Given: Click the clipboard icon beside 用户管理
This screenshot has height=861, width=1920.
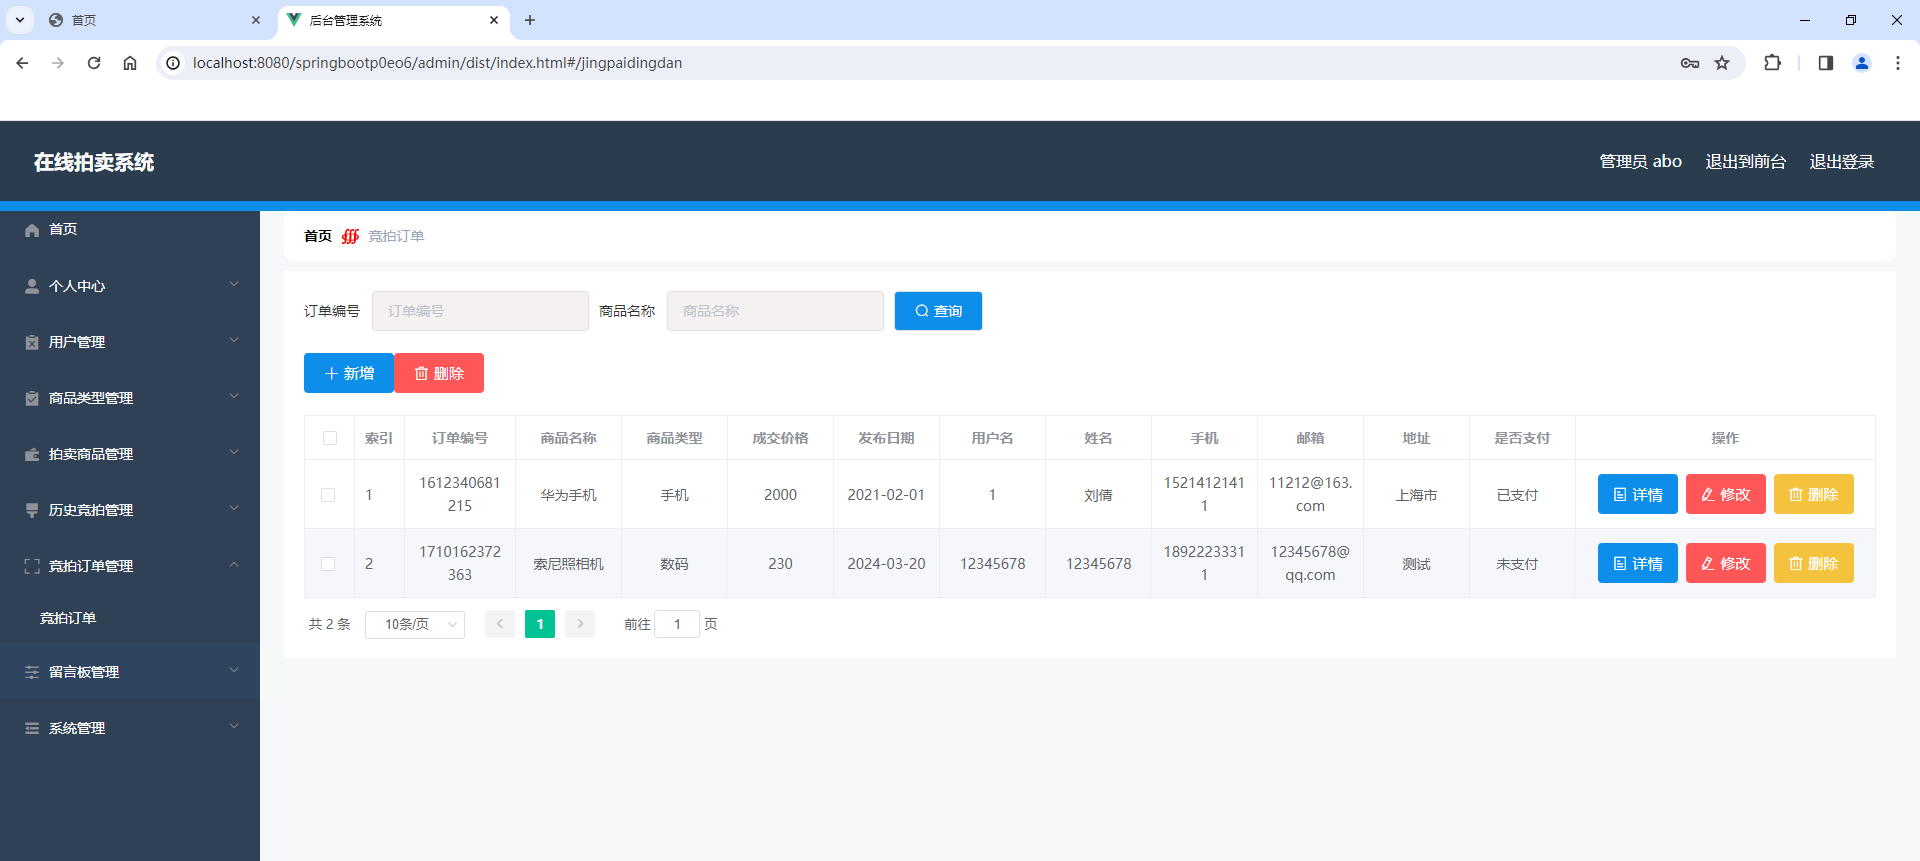Looking at the screenshot, I should pyautogui.click(x=32, y=342).
